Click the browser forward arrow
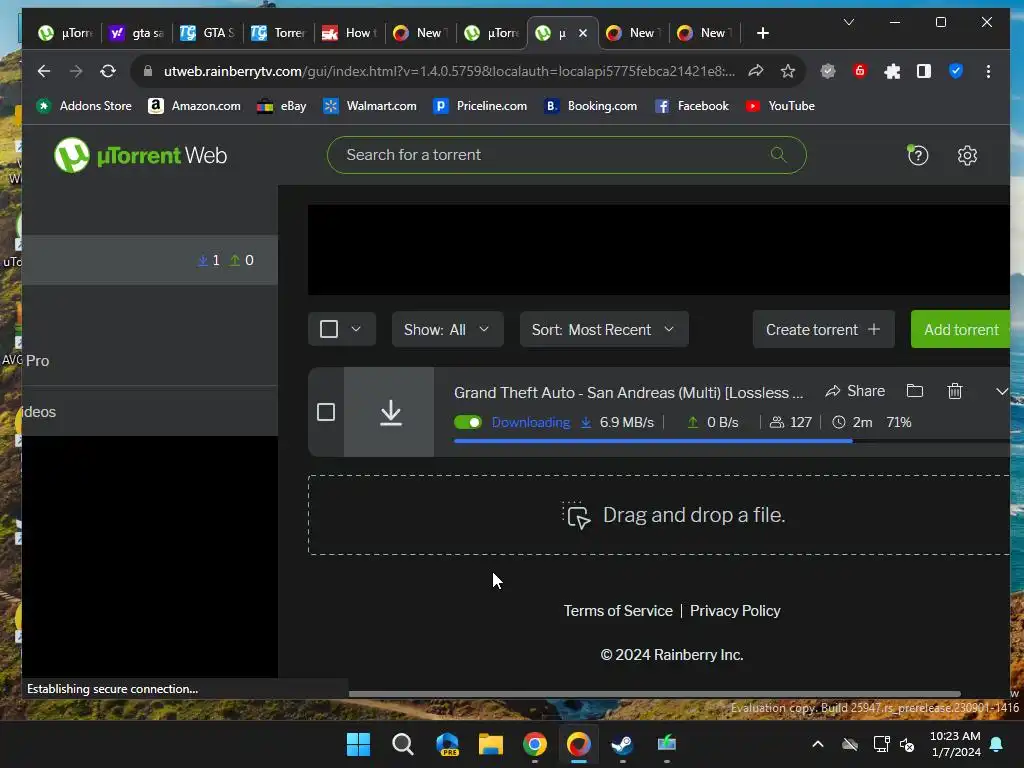Screen dimensions: 1024x768 (76, 71)
